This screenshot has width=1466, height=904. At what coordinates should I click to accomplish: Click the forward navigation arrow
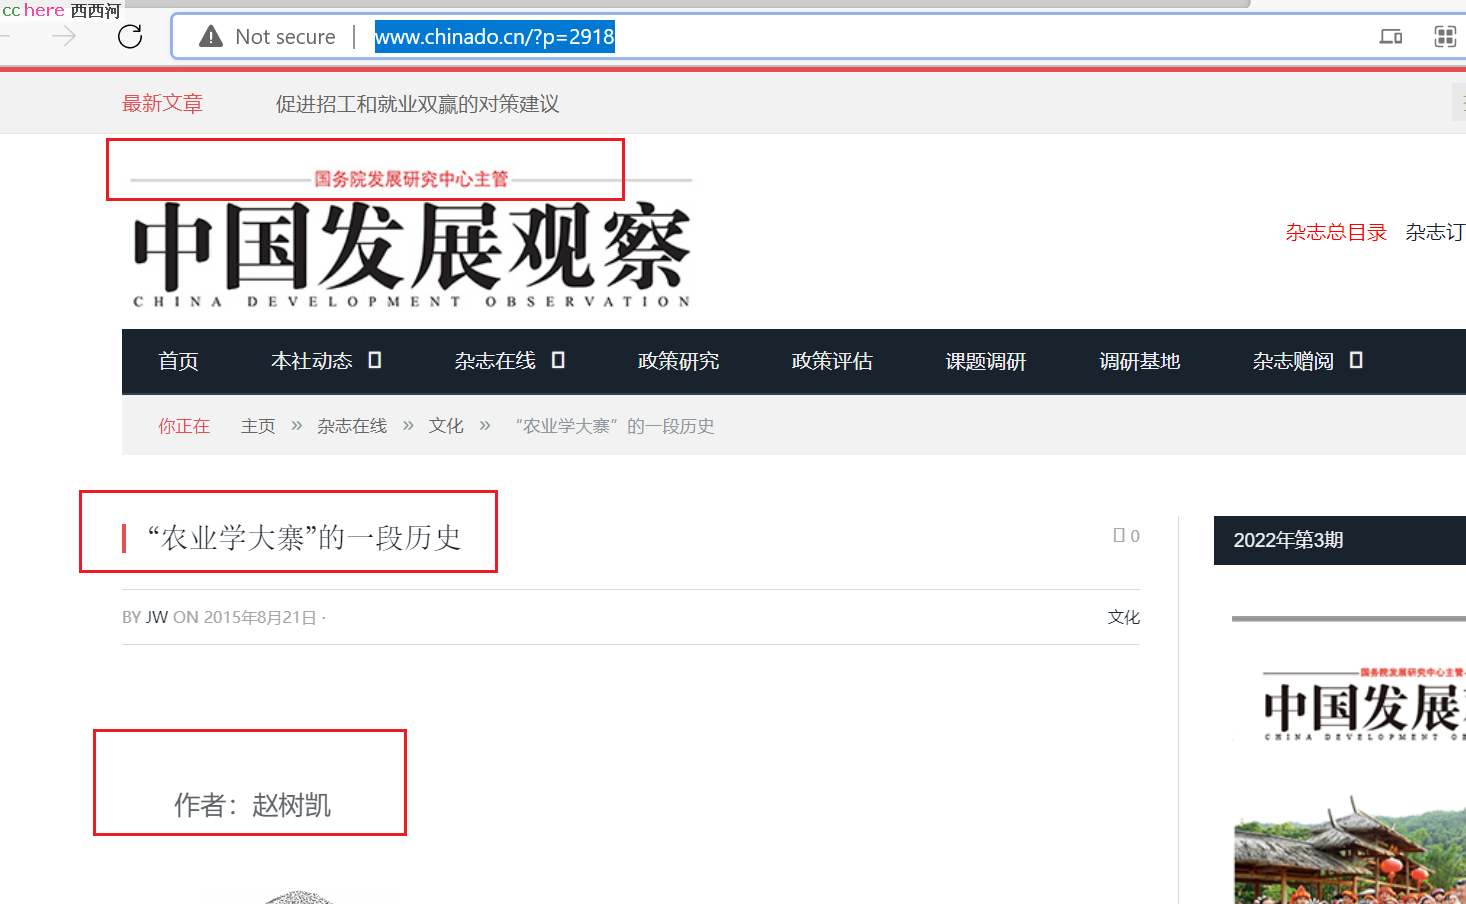point(64,37)
